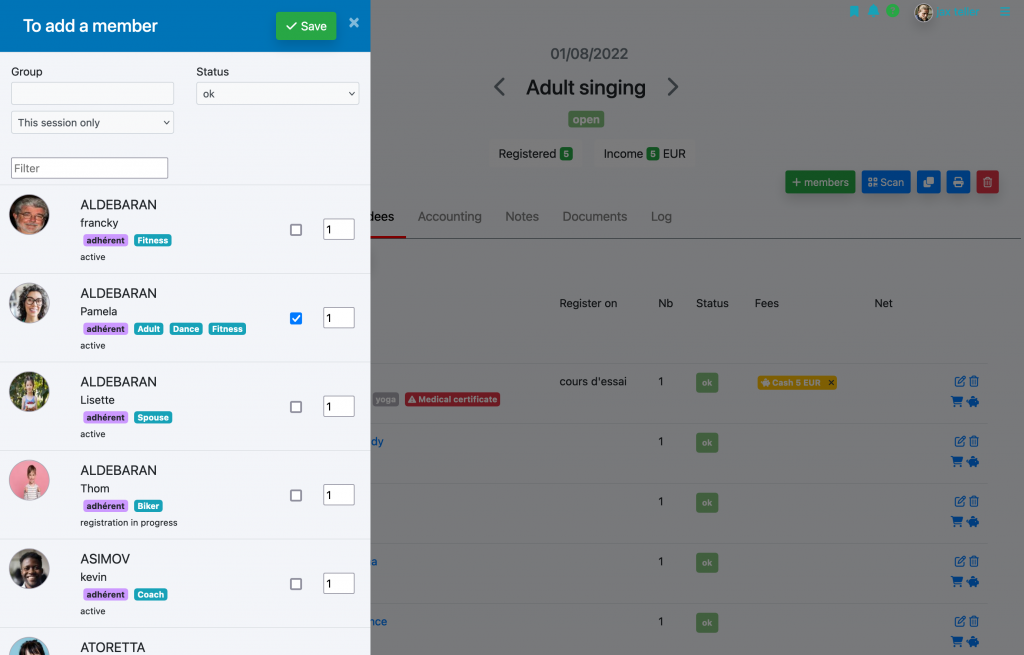Viewport: 1024px width, 655px height.
Task: Switch to the Log tab
Action: click(661, 216)
